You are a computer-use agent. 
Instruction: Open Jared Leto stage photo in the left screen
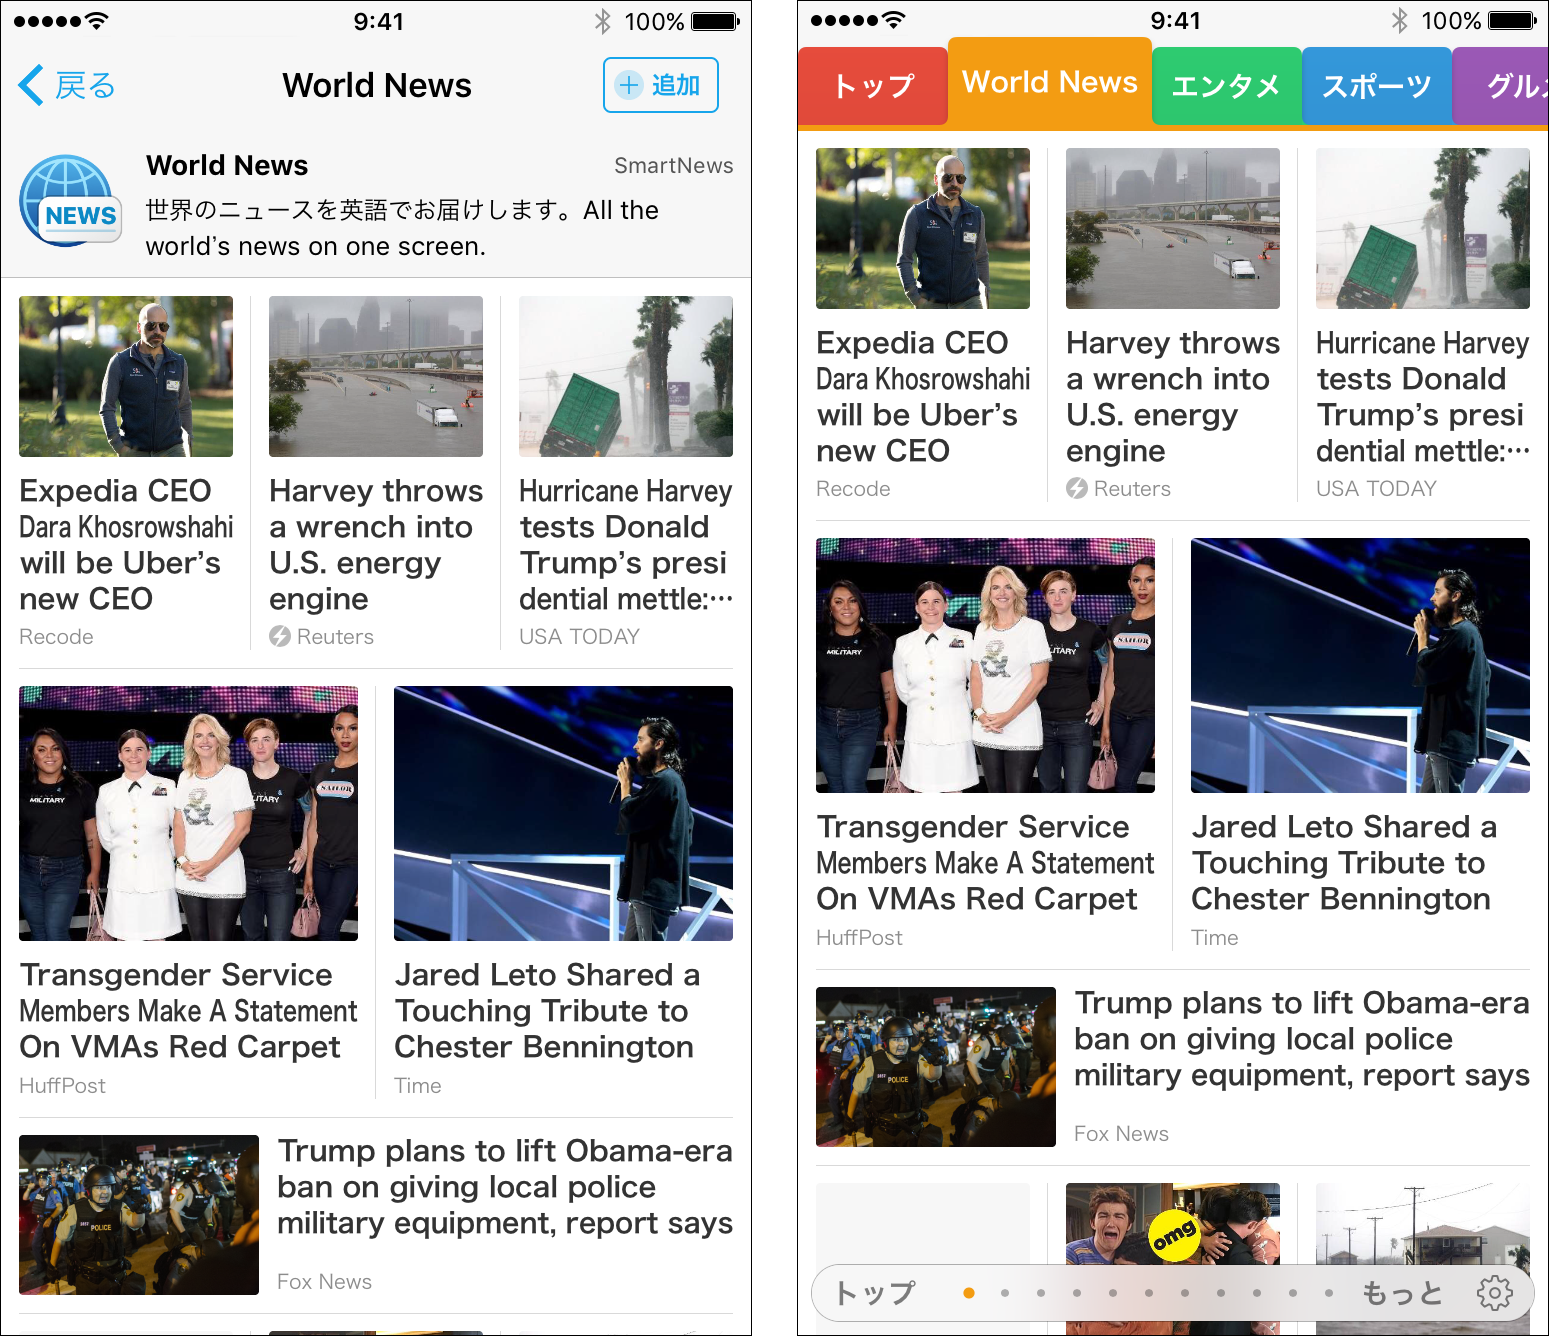click(563, 813)
